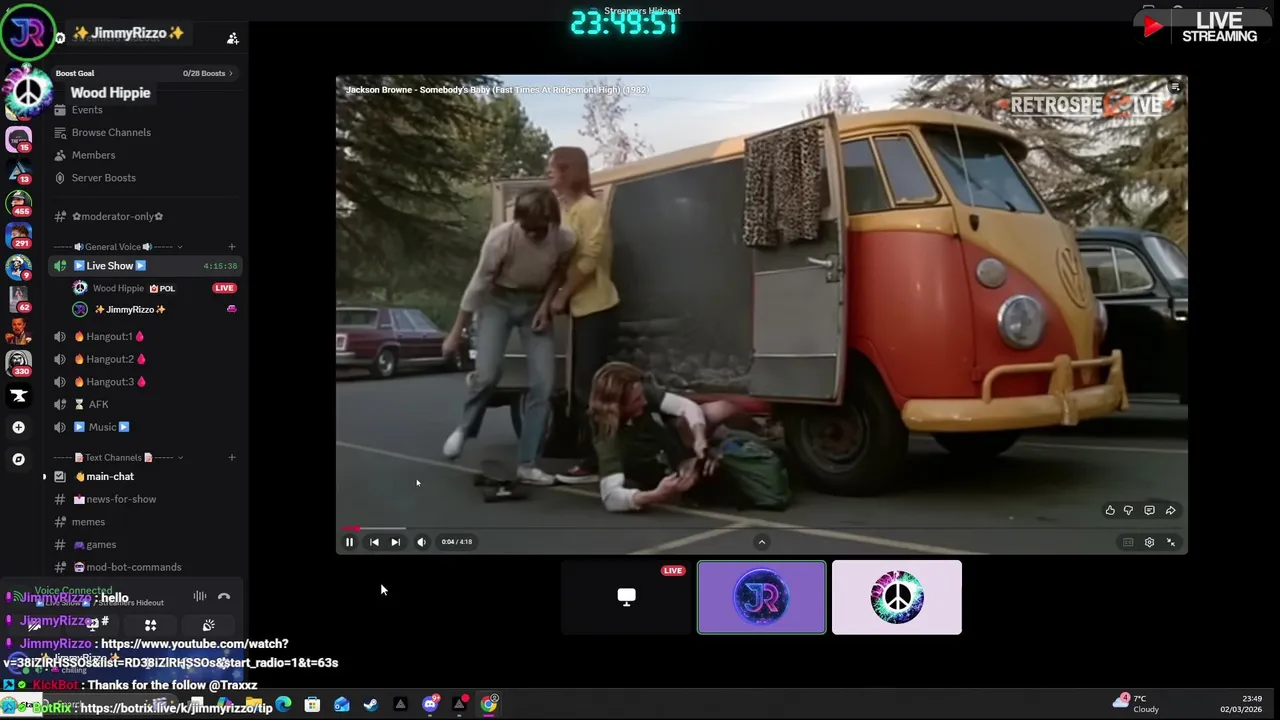This screenshot has height=720, width=1280.
Task: Open Discord from the taskbar
Action: [430, 705]
